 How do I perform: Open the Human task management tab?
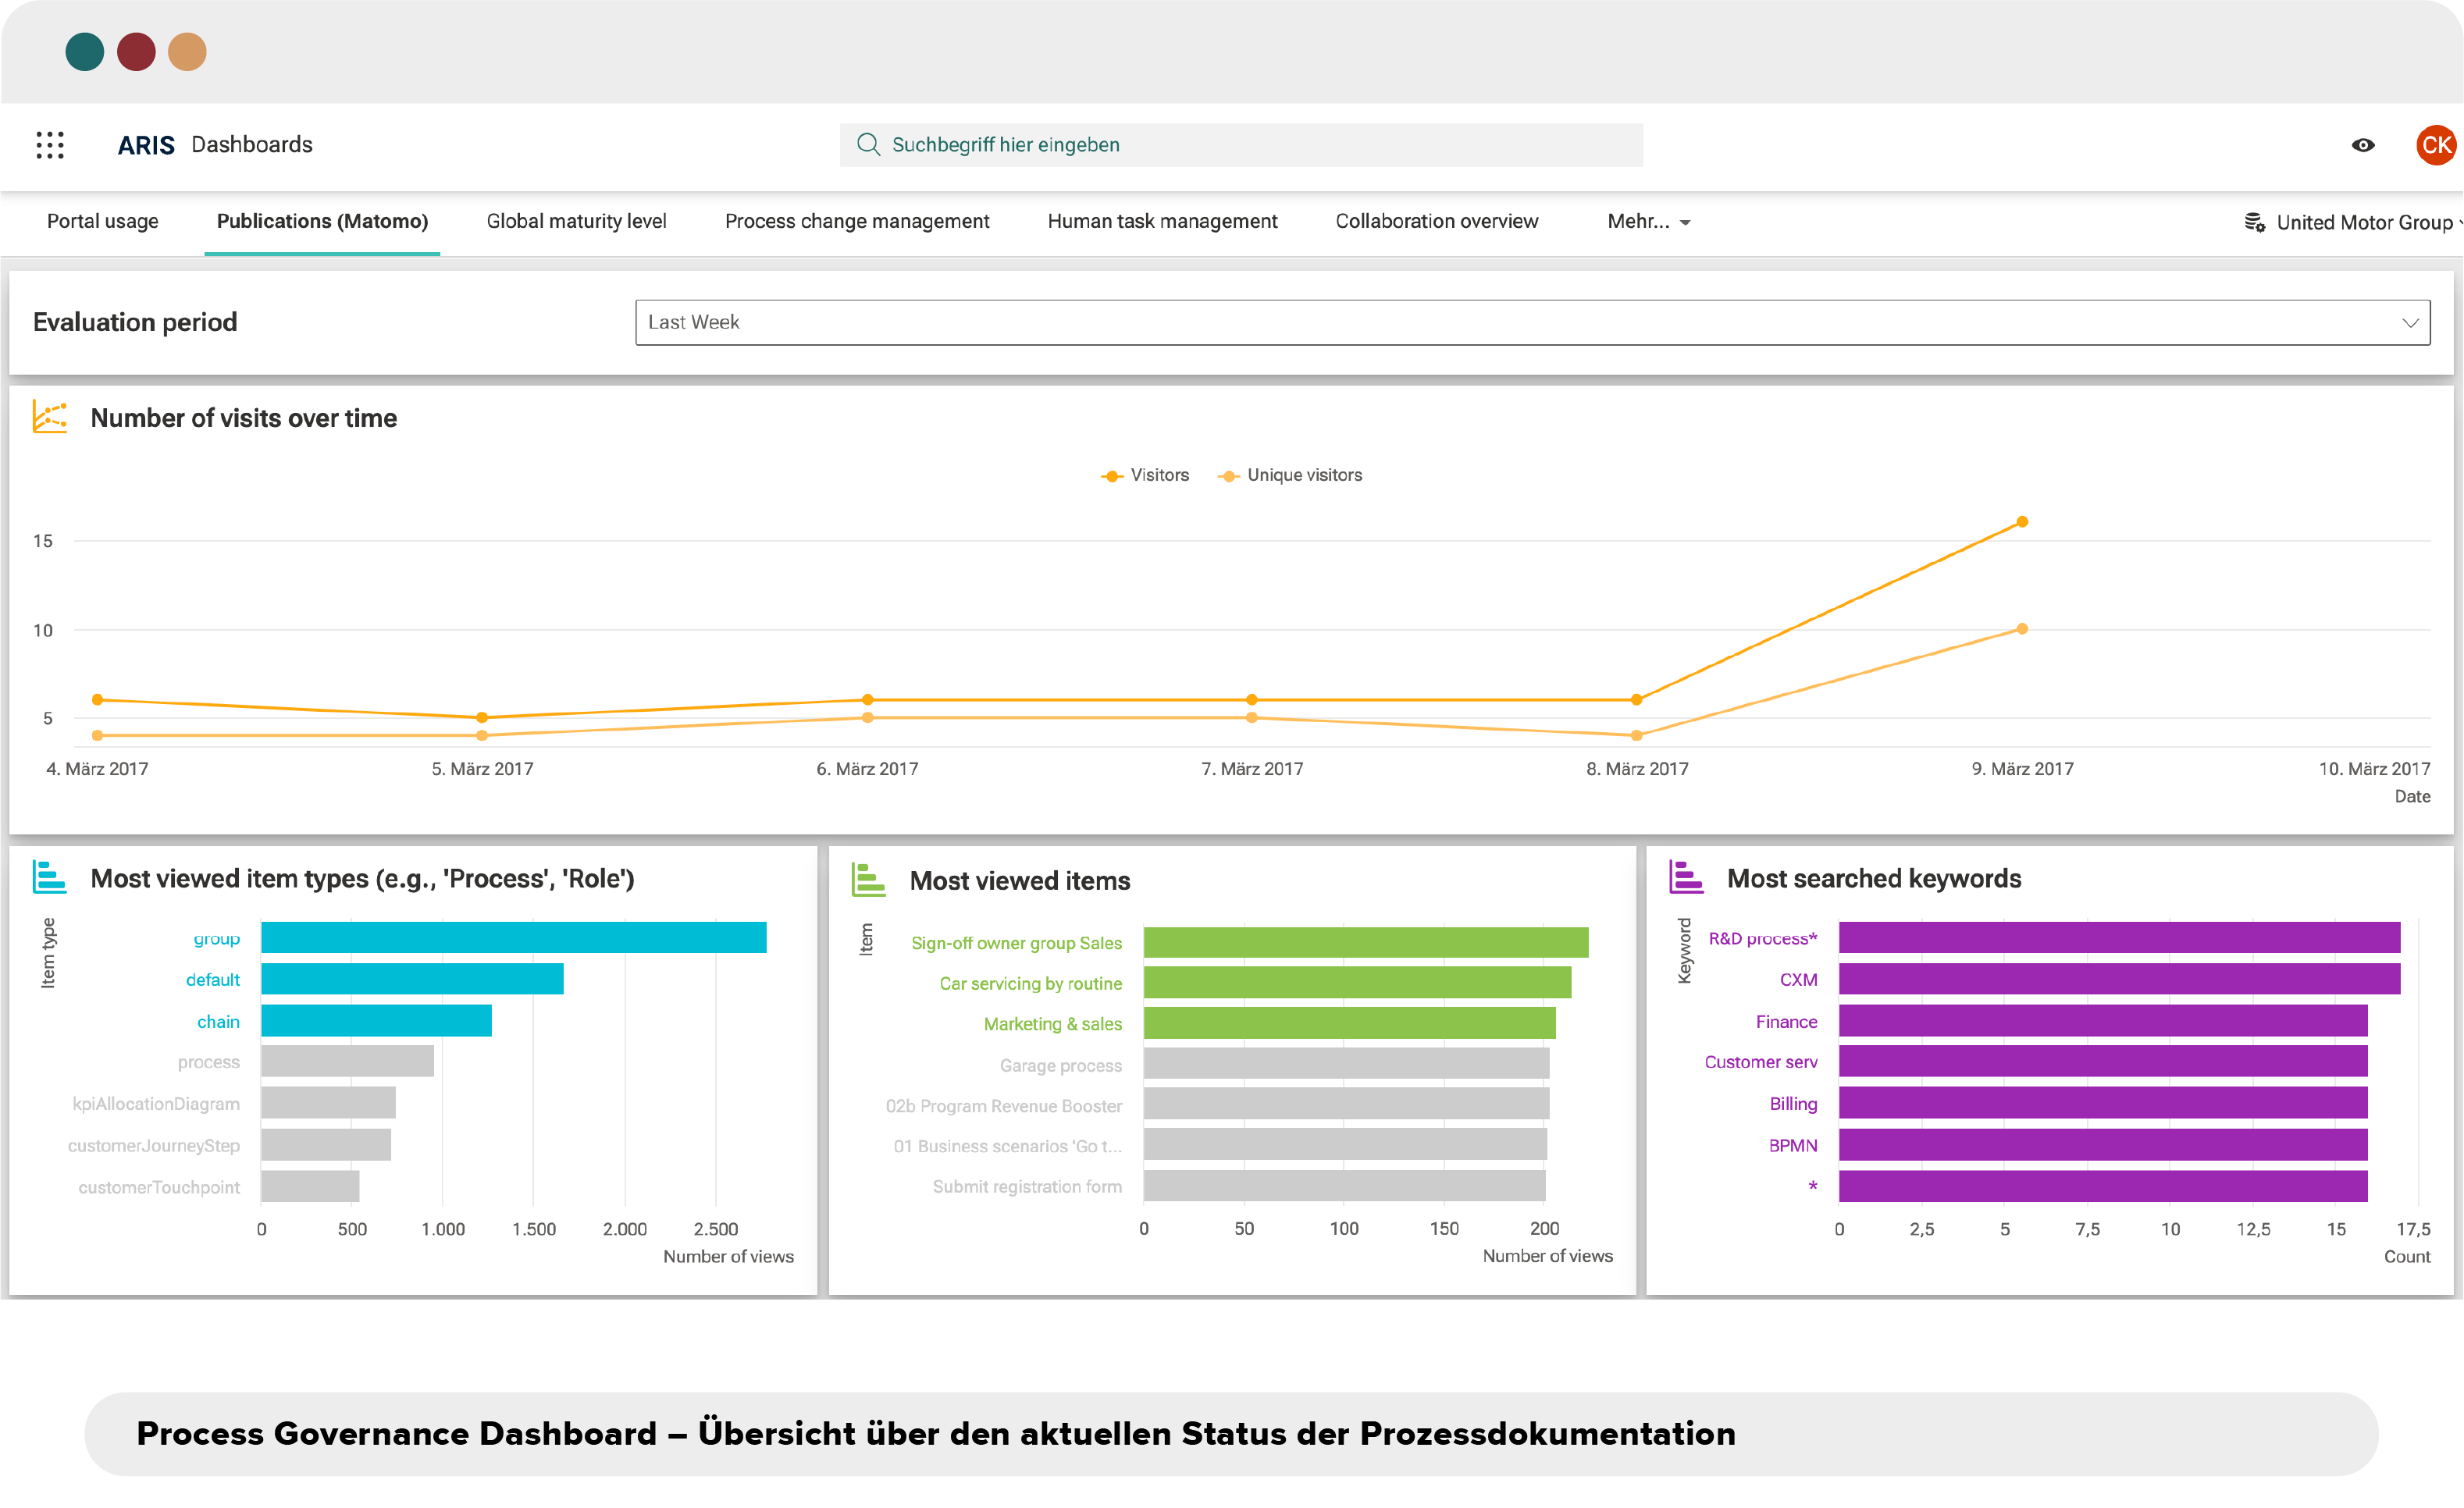1162,221
